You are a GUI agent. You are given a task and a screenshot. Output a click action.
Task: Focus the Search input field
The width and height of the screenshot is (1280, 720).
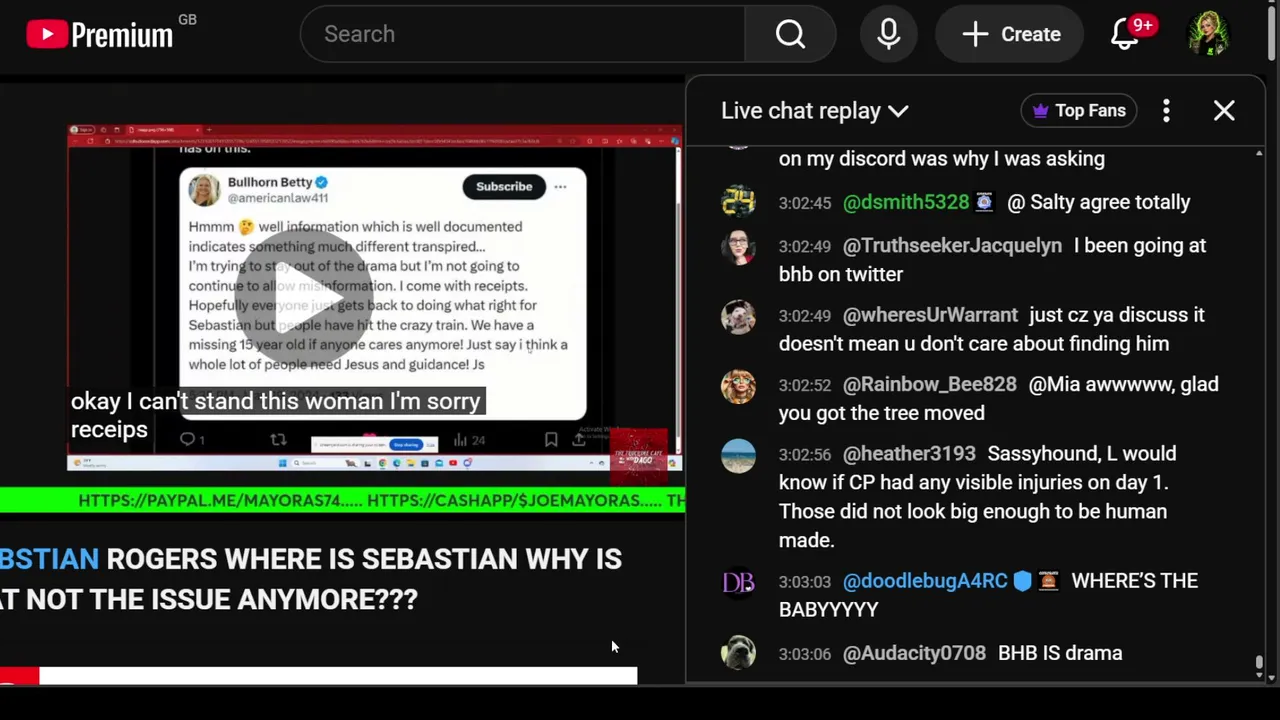click(523, 34)
